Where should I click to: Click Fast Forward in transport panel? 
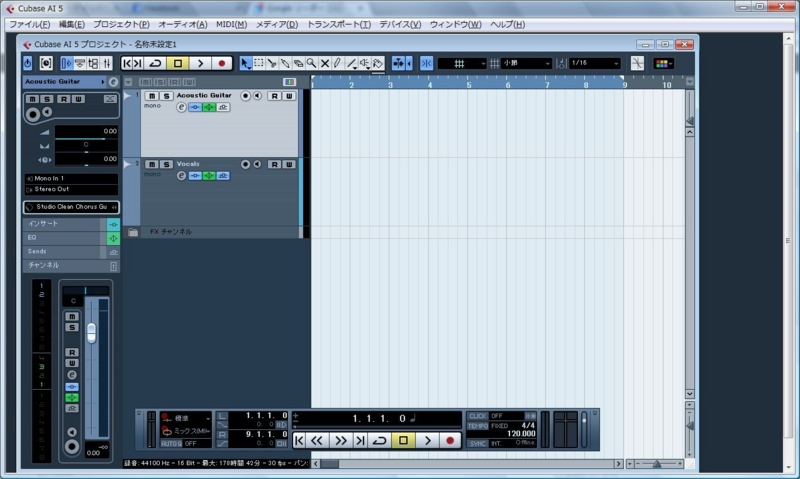[x=341, y=440]
